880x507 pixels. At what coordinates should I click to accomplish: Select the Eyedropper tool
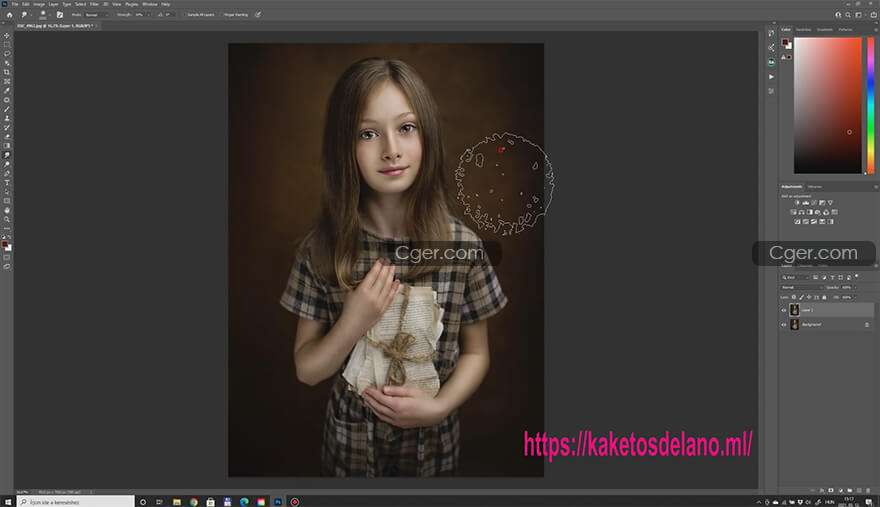pos(7,90)
